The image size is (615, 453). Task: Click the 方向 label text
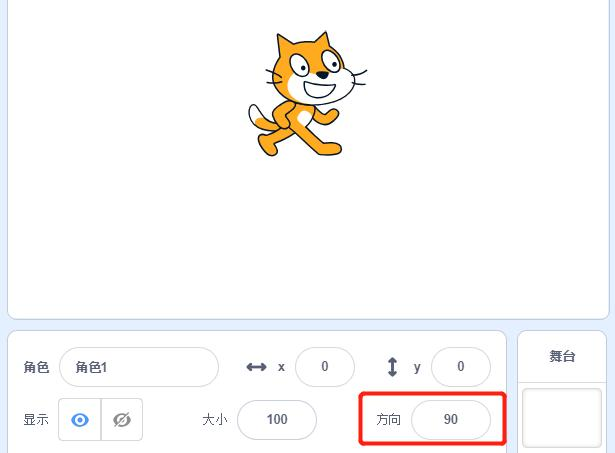pyautogui.click(x=388, y=420)
